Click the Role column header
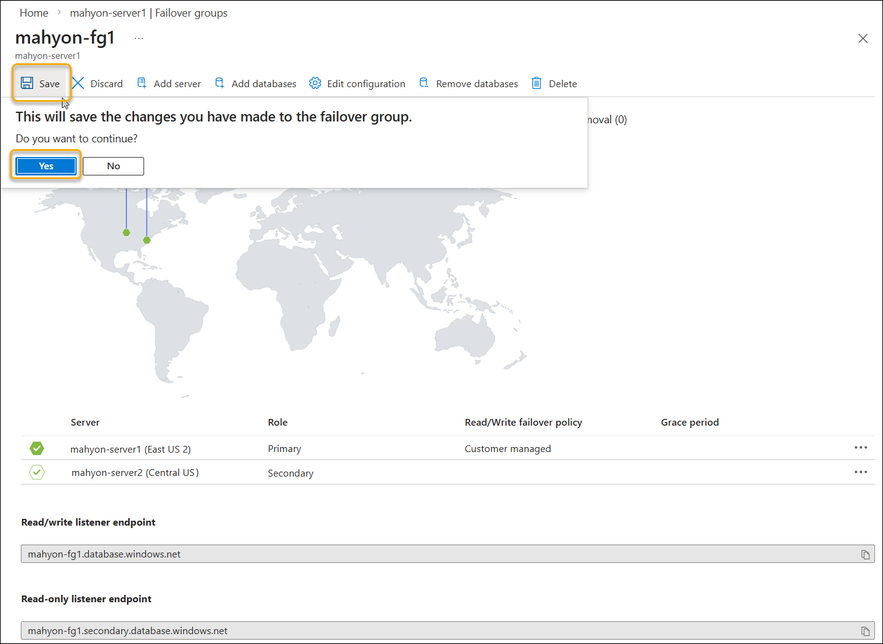The width and height of the screenshot is (883, 644). tap(278, 422)
